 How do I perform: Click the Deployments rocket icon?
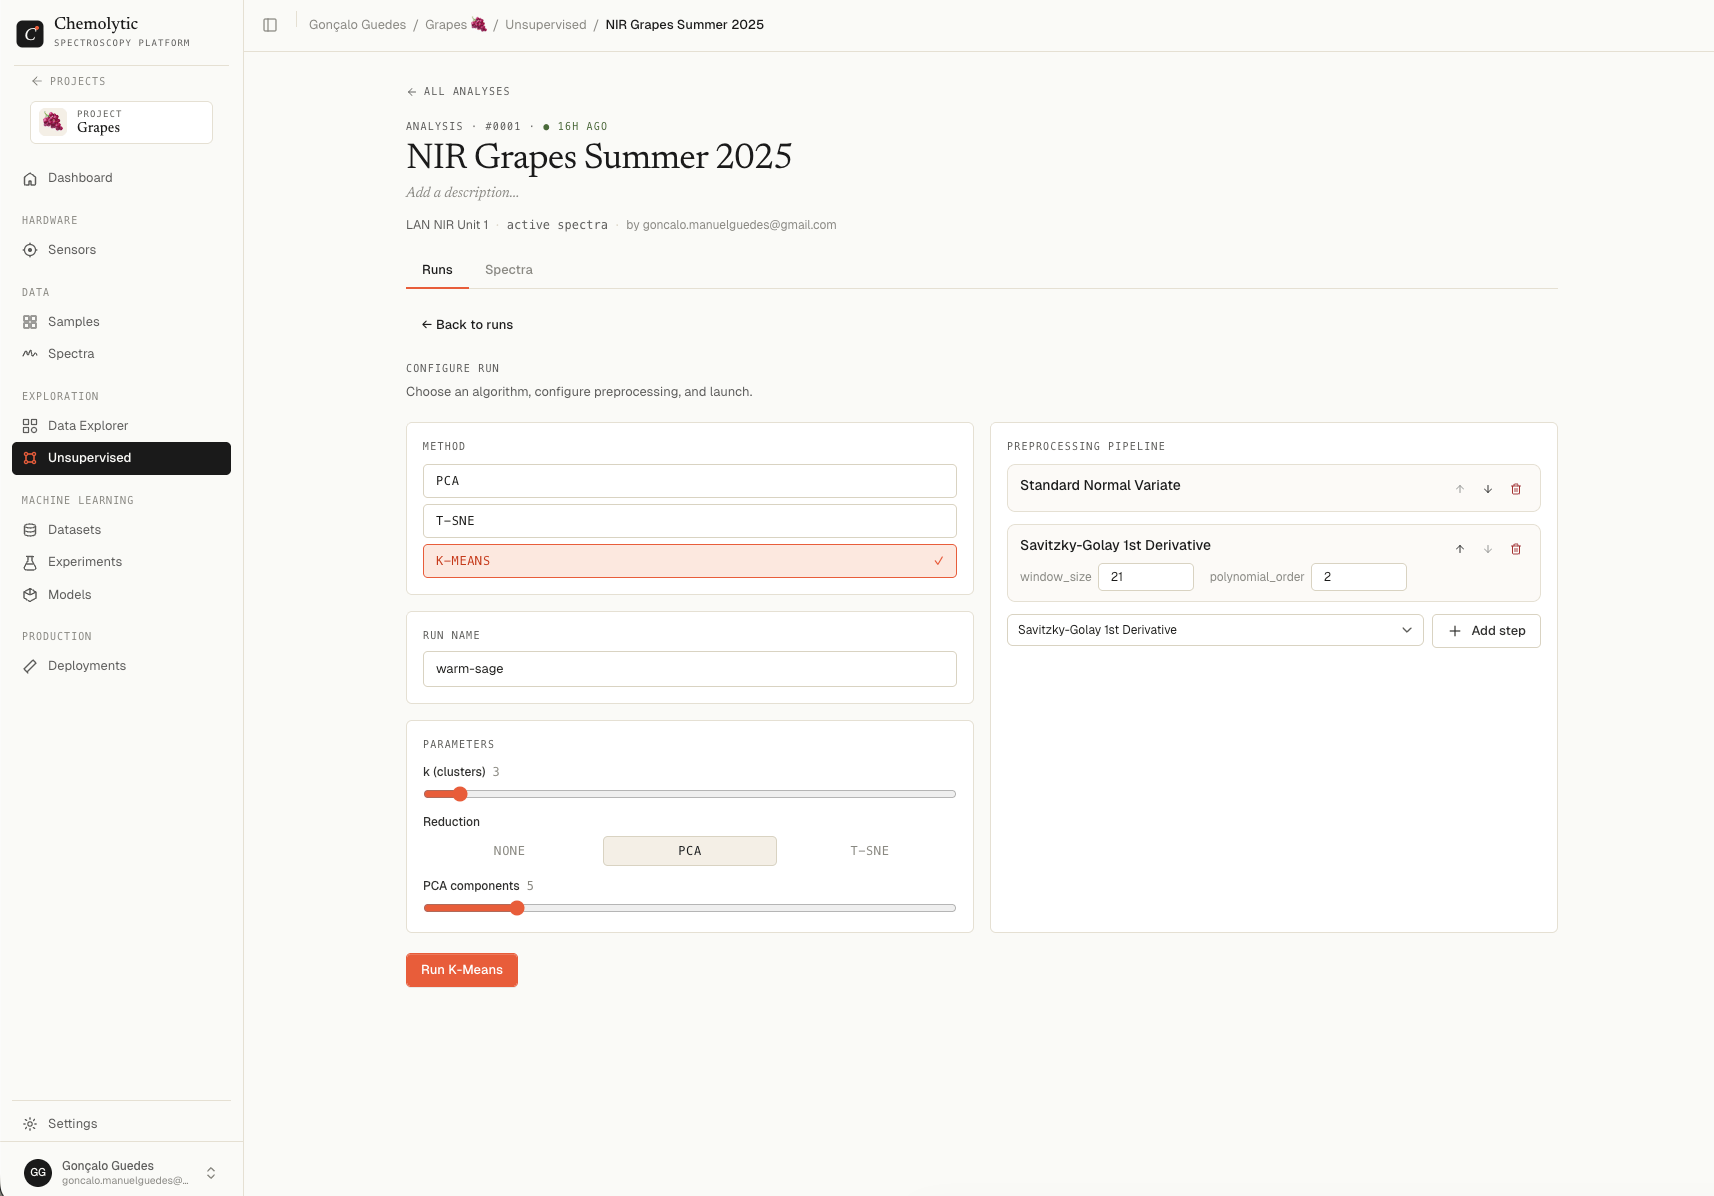tap(30, 666)
